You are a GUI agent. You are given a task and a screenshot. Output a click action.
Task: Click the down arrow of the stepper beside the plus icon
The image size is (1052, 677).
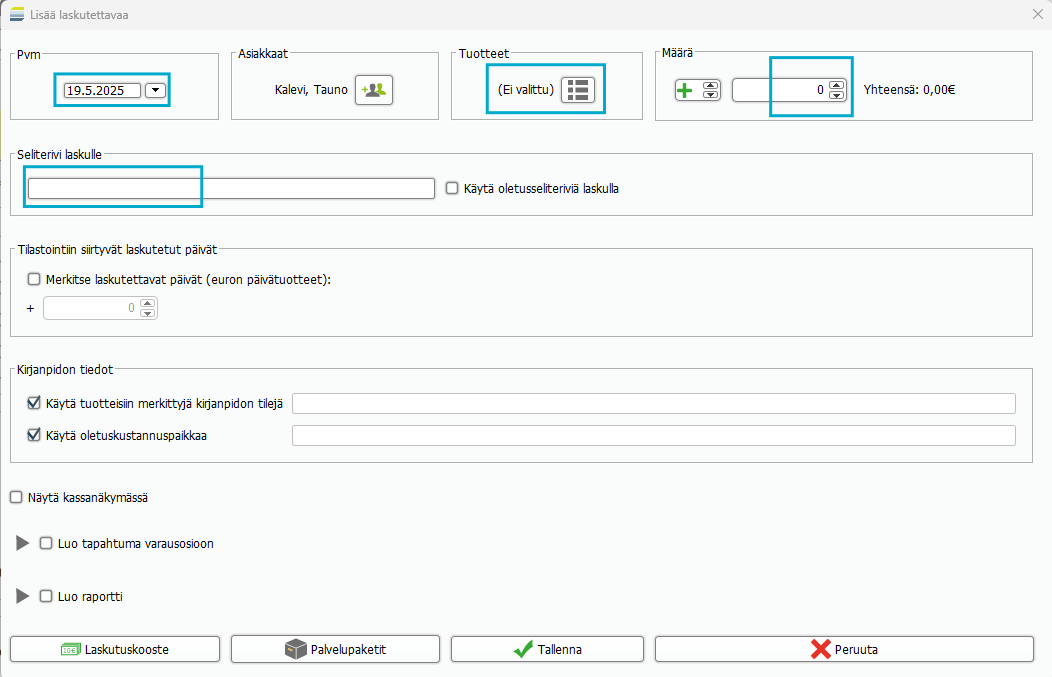tap(711, 95)
